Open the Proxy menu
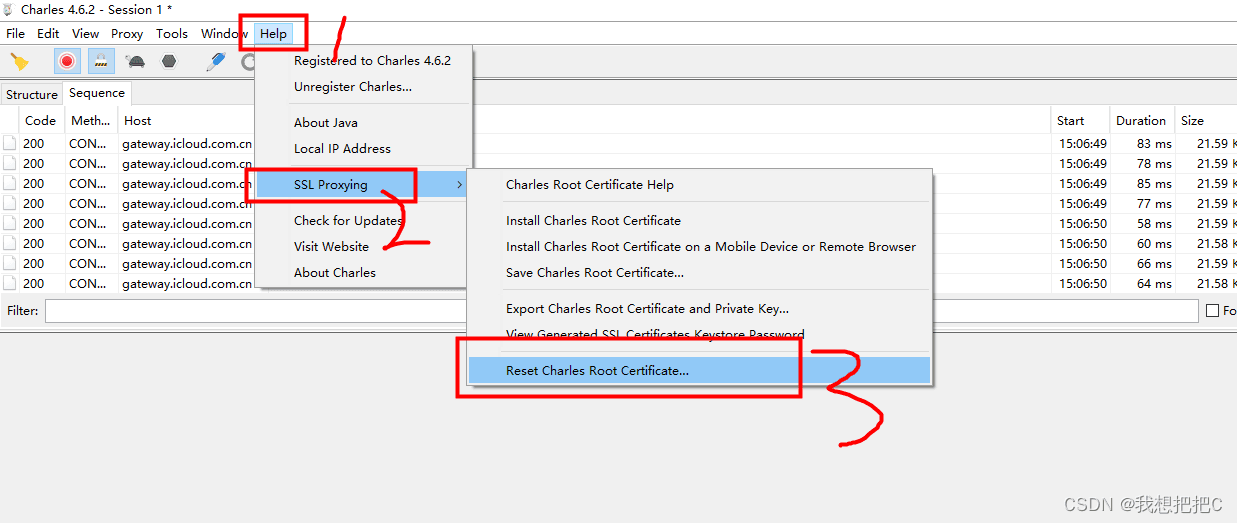Image resolution: width=1237 pixels, height=523 pixels. (127, 33)
